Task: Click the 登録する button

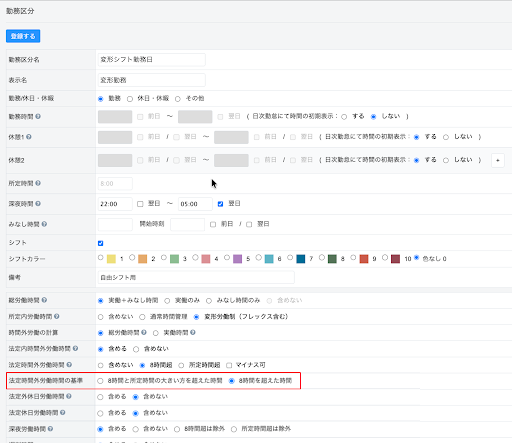Action: 23,36
